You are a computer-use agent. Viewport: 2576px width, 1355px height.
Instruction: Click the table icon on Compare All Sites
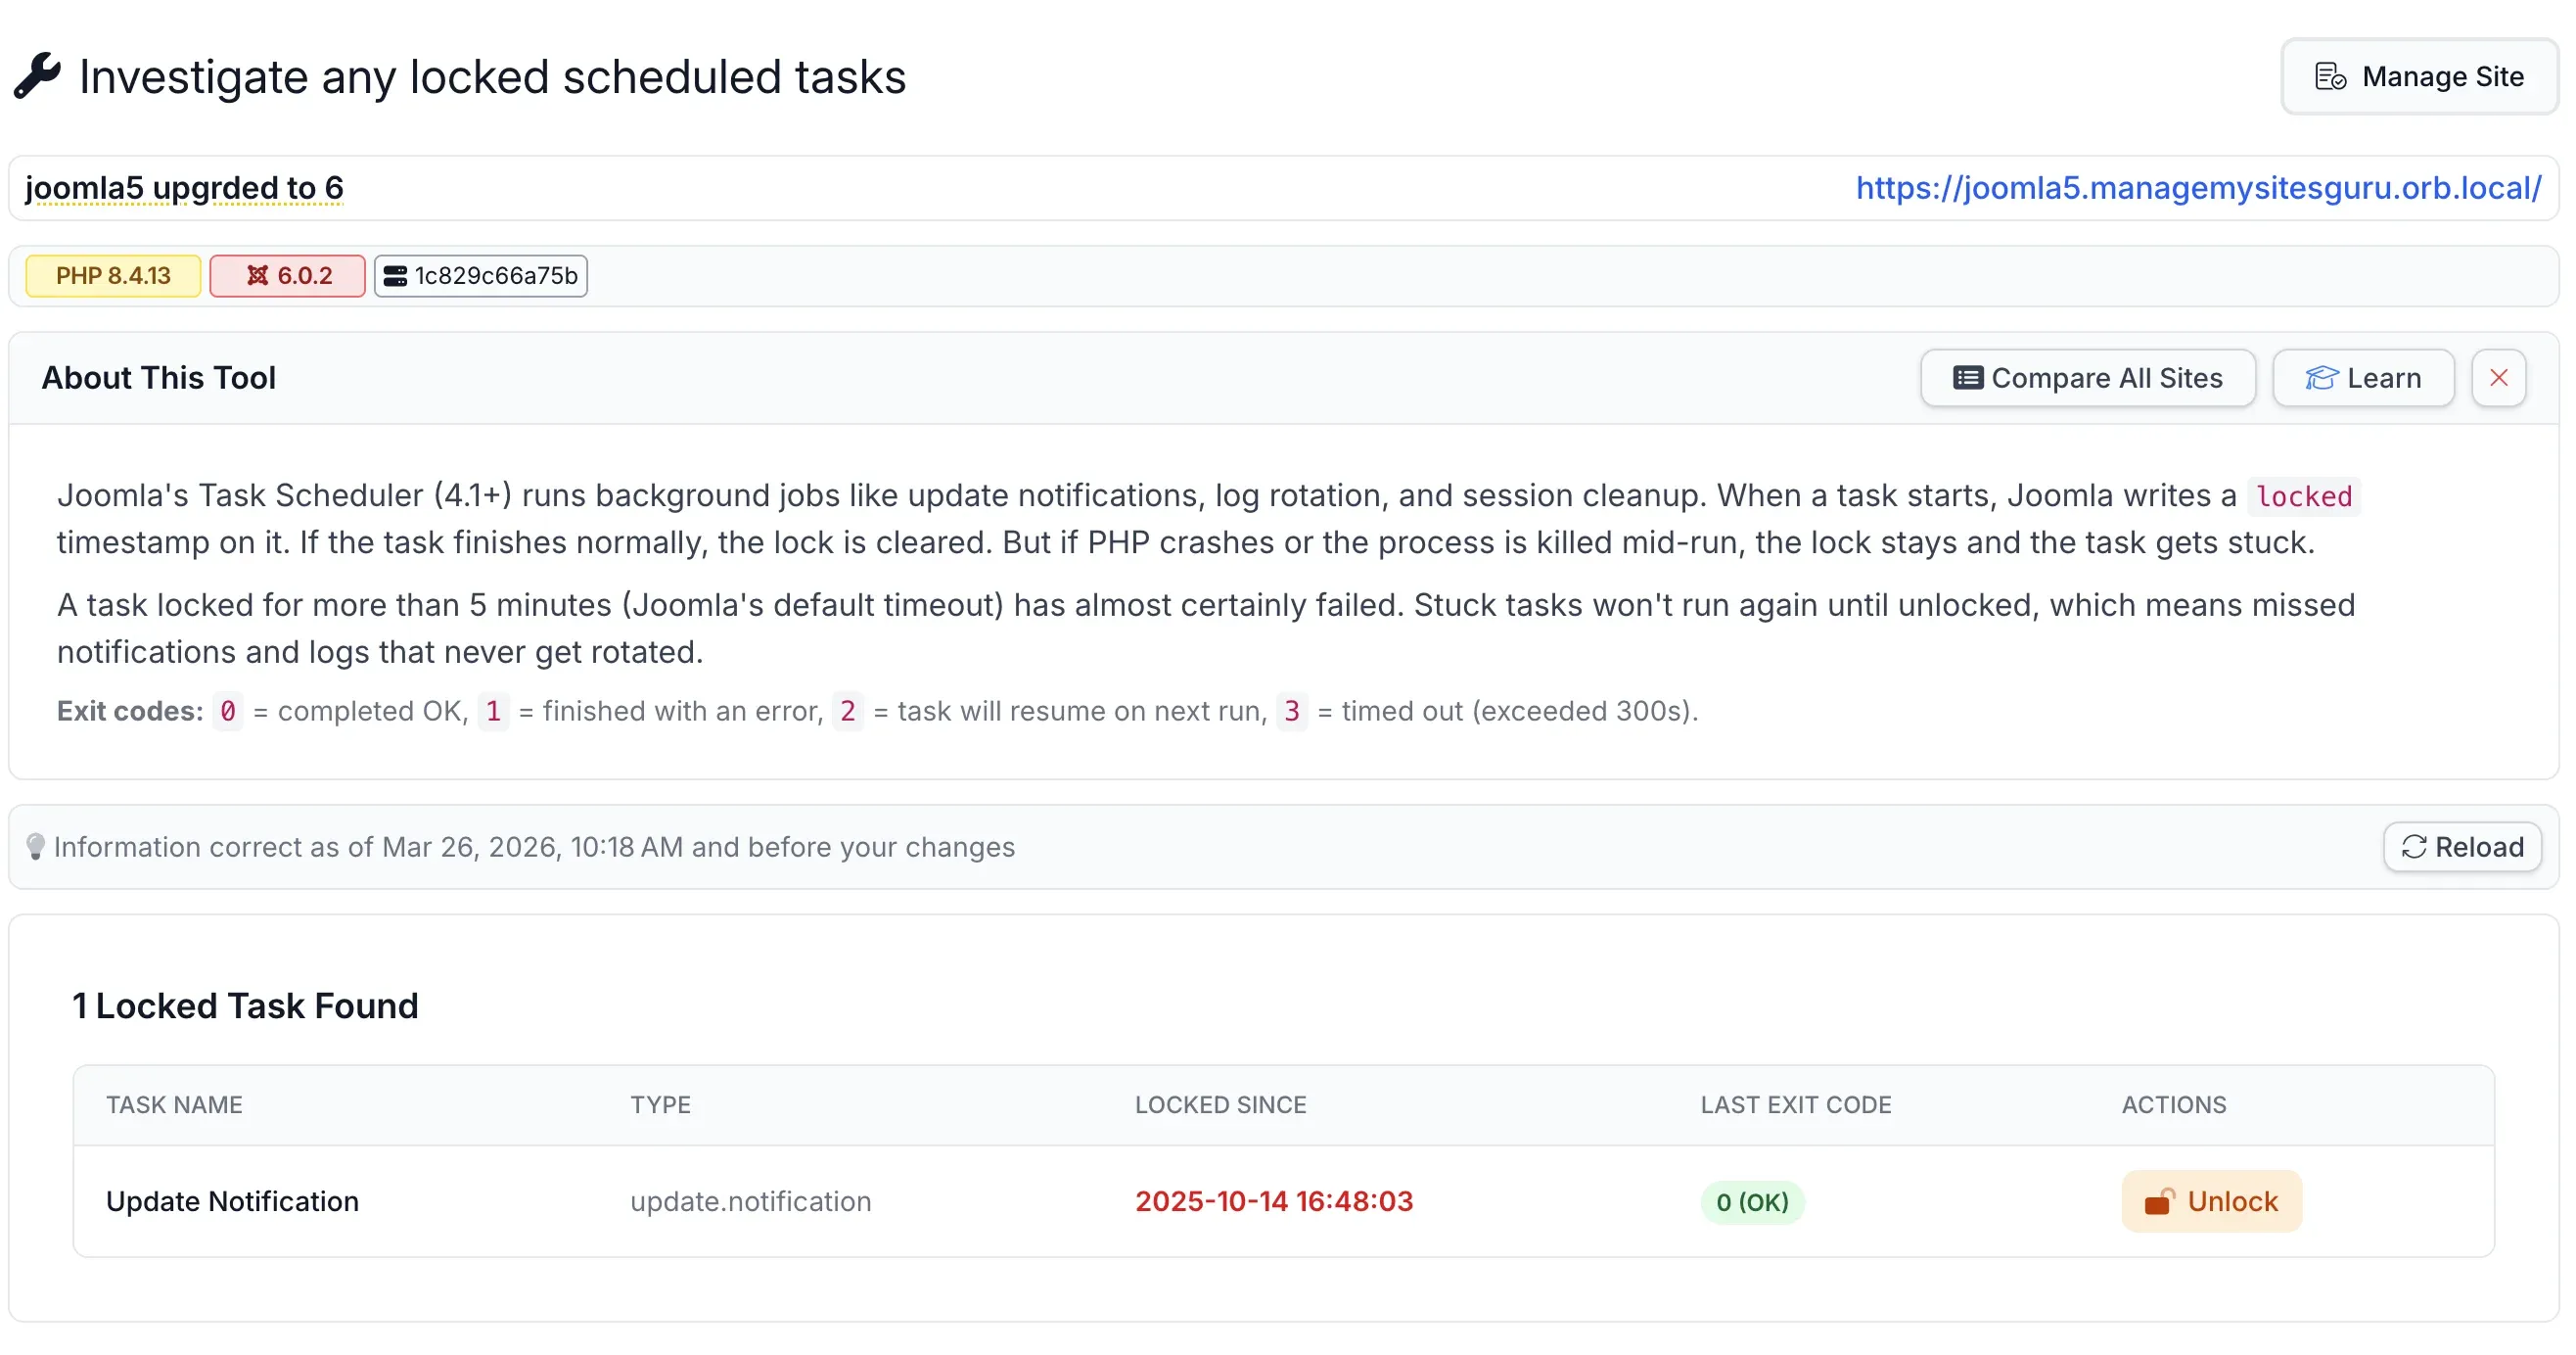(x=1967, y=378)
